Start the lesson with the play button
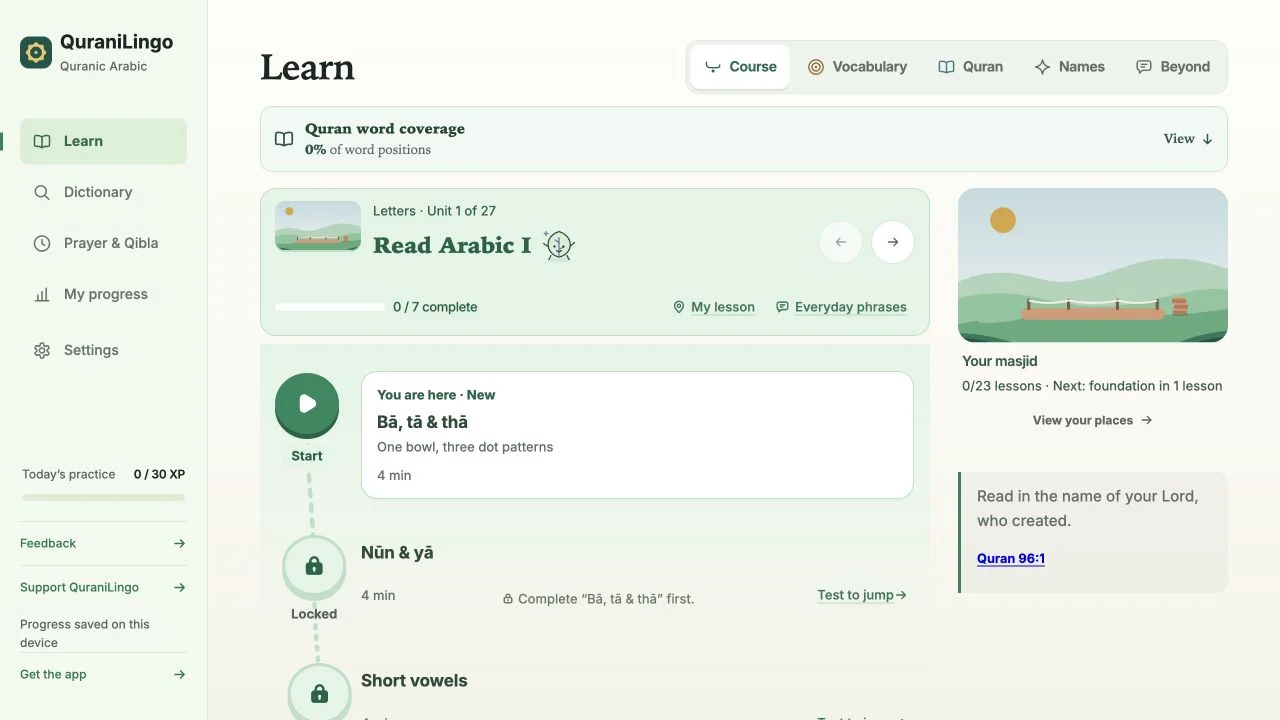The height and width of the screenshot is (720, 1280). (307, 404)
